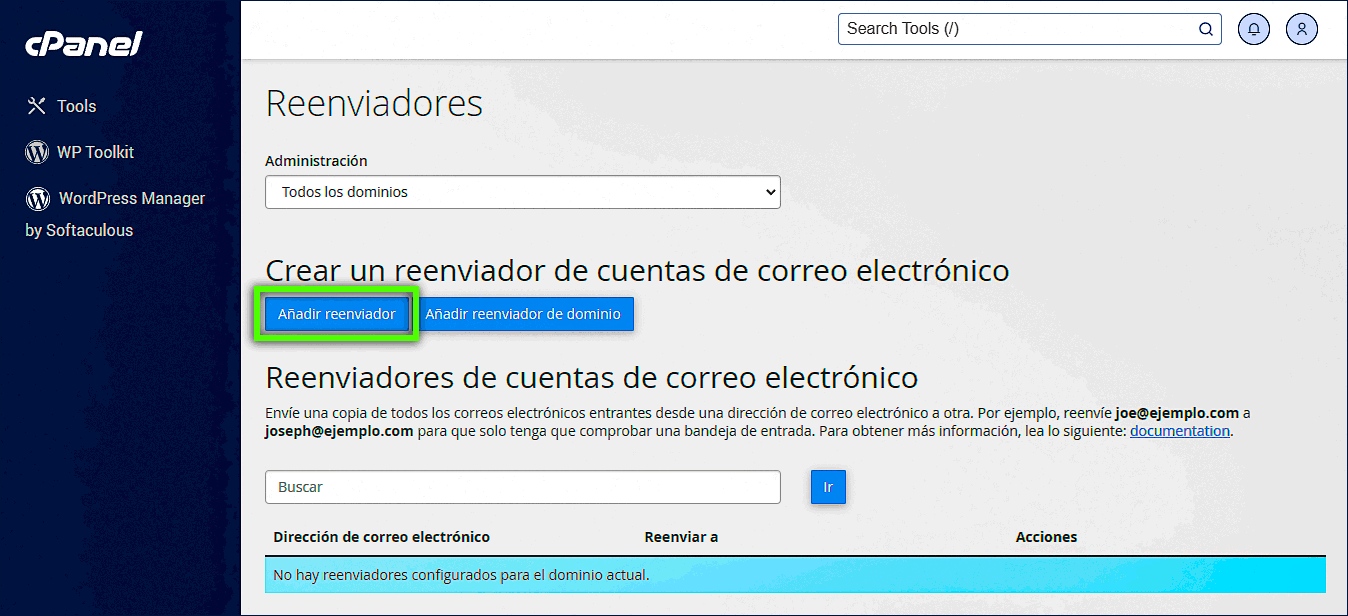The image size is (1348, 616).
Task: Click the Reenviar a column header
Action: tap(681, 537)
